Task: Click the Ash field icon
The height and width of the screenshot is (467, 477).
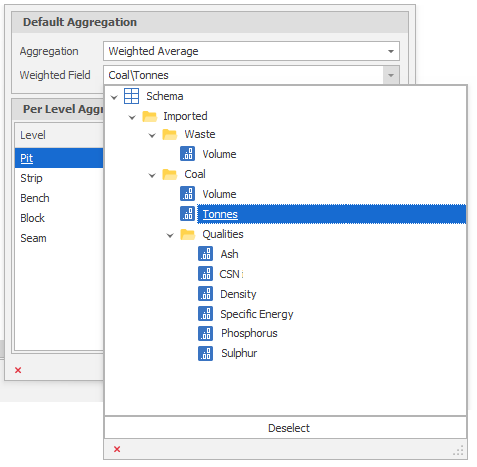Action: tap(205, 254)
